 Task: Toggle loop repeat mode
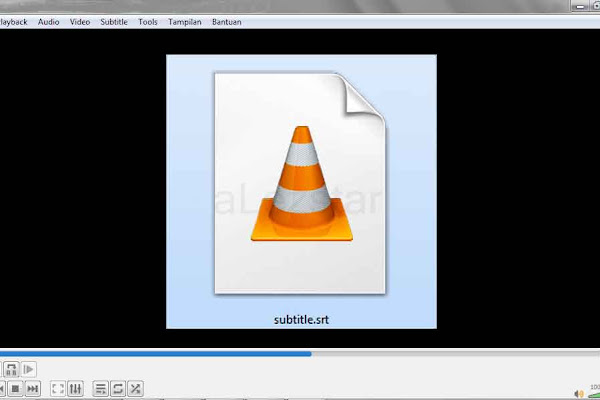pyautogui.click(x=118, y=389)
